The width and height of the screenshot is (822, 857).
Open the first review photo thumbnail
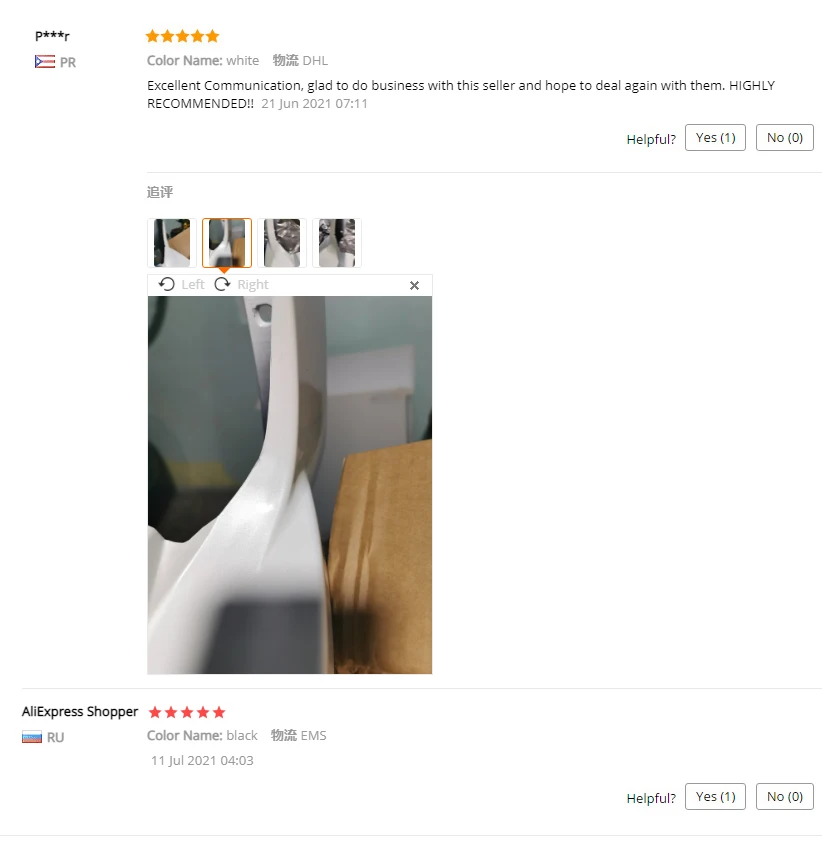(x=172, y=243)
